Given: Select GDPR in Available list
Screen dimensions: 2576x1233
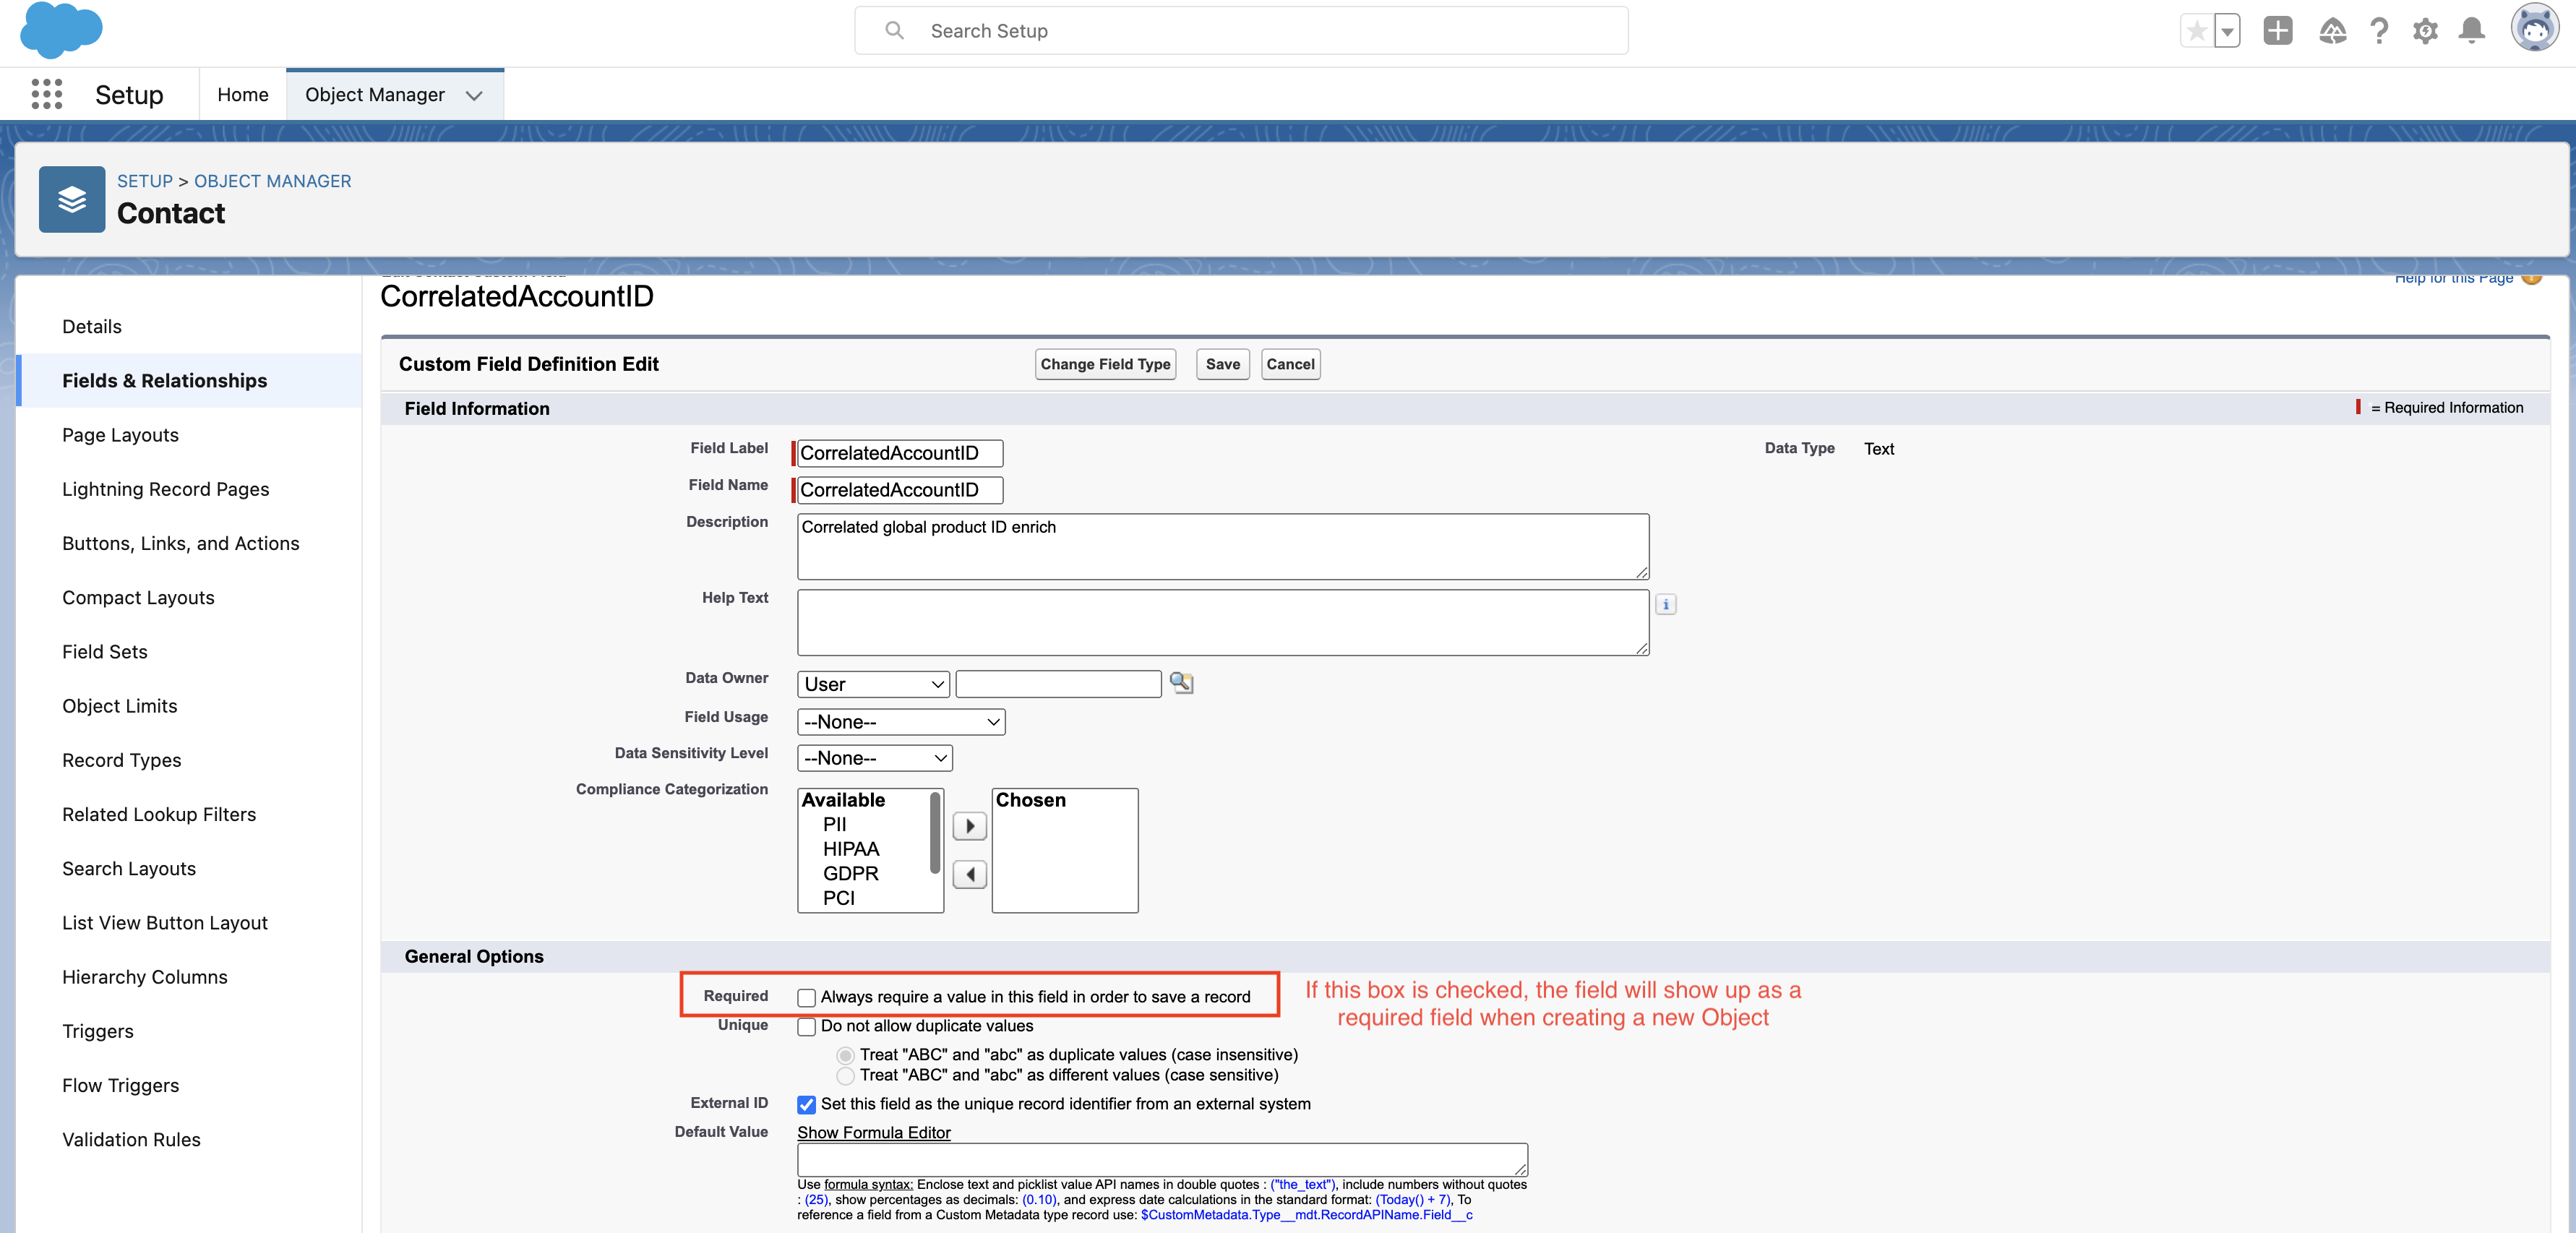Looking at the screenshot, I should click(851, 873).
